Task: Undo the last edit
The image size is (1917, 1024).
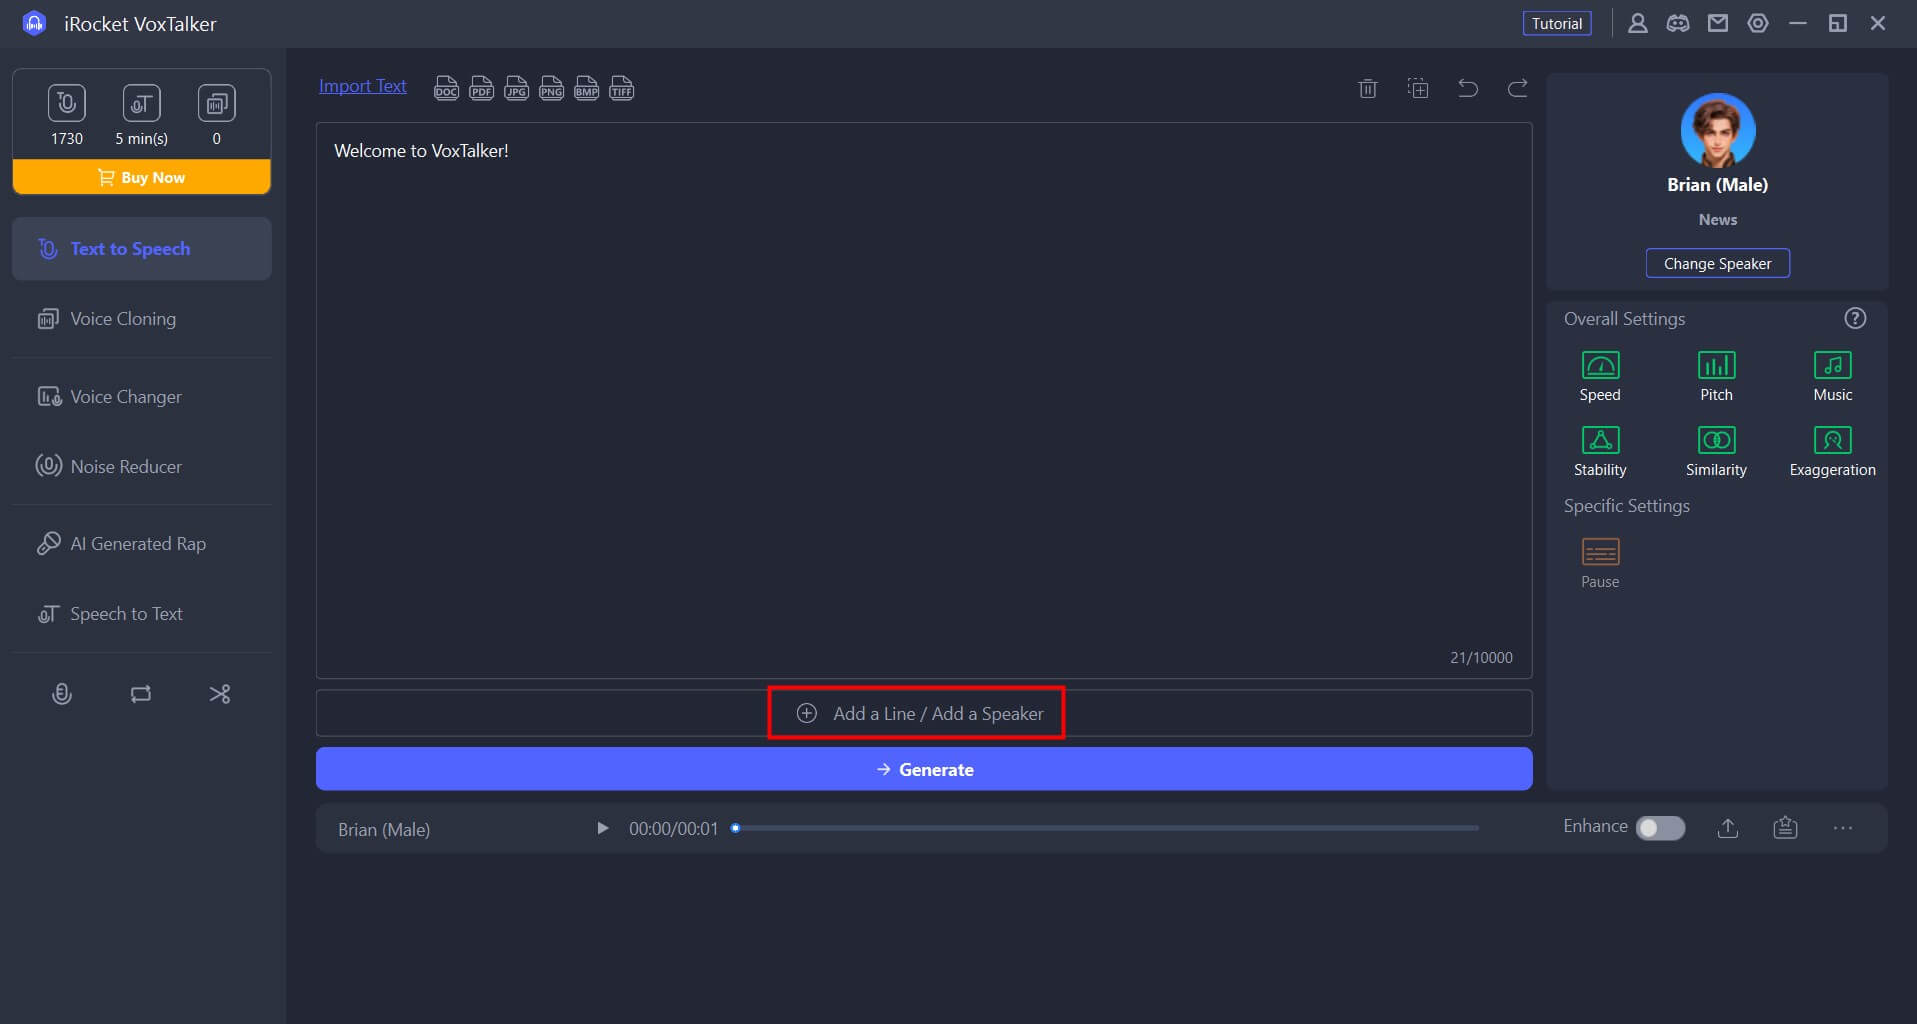Action: (x=1468, y=88)
